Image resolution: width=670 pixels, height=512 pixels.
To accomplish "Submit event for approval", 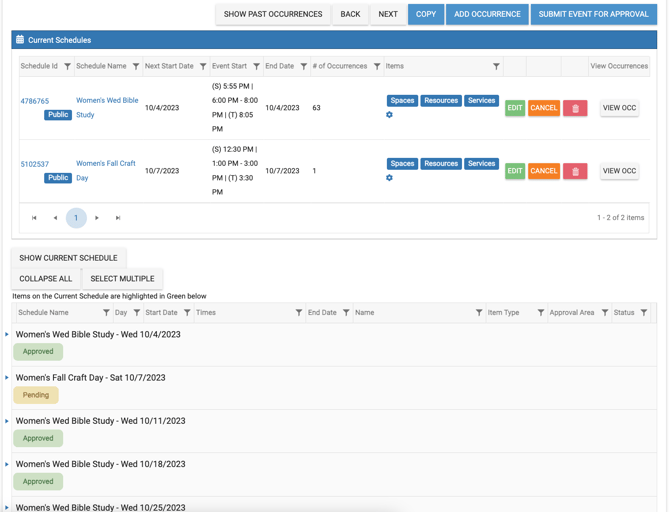I will (593, 14).
